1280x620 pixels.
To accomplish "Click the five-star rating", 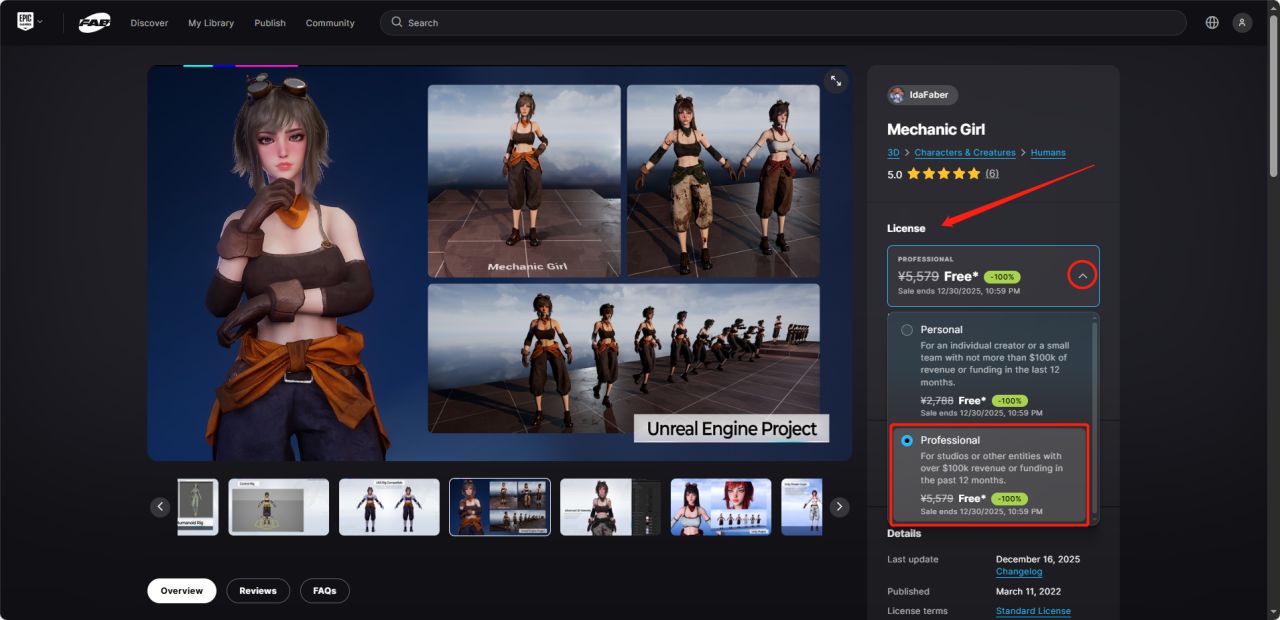I will click(943, 174).
